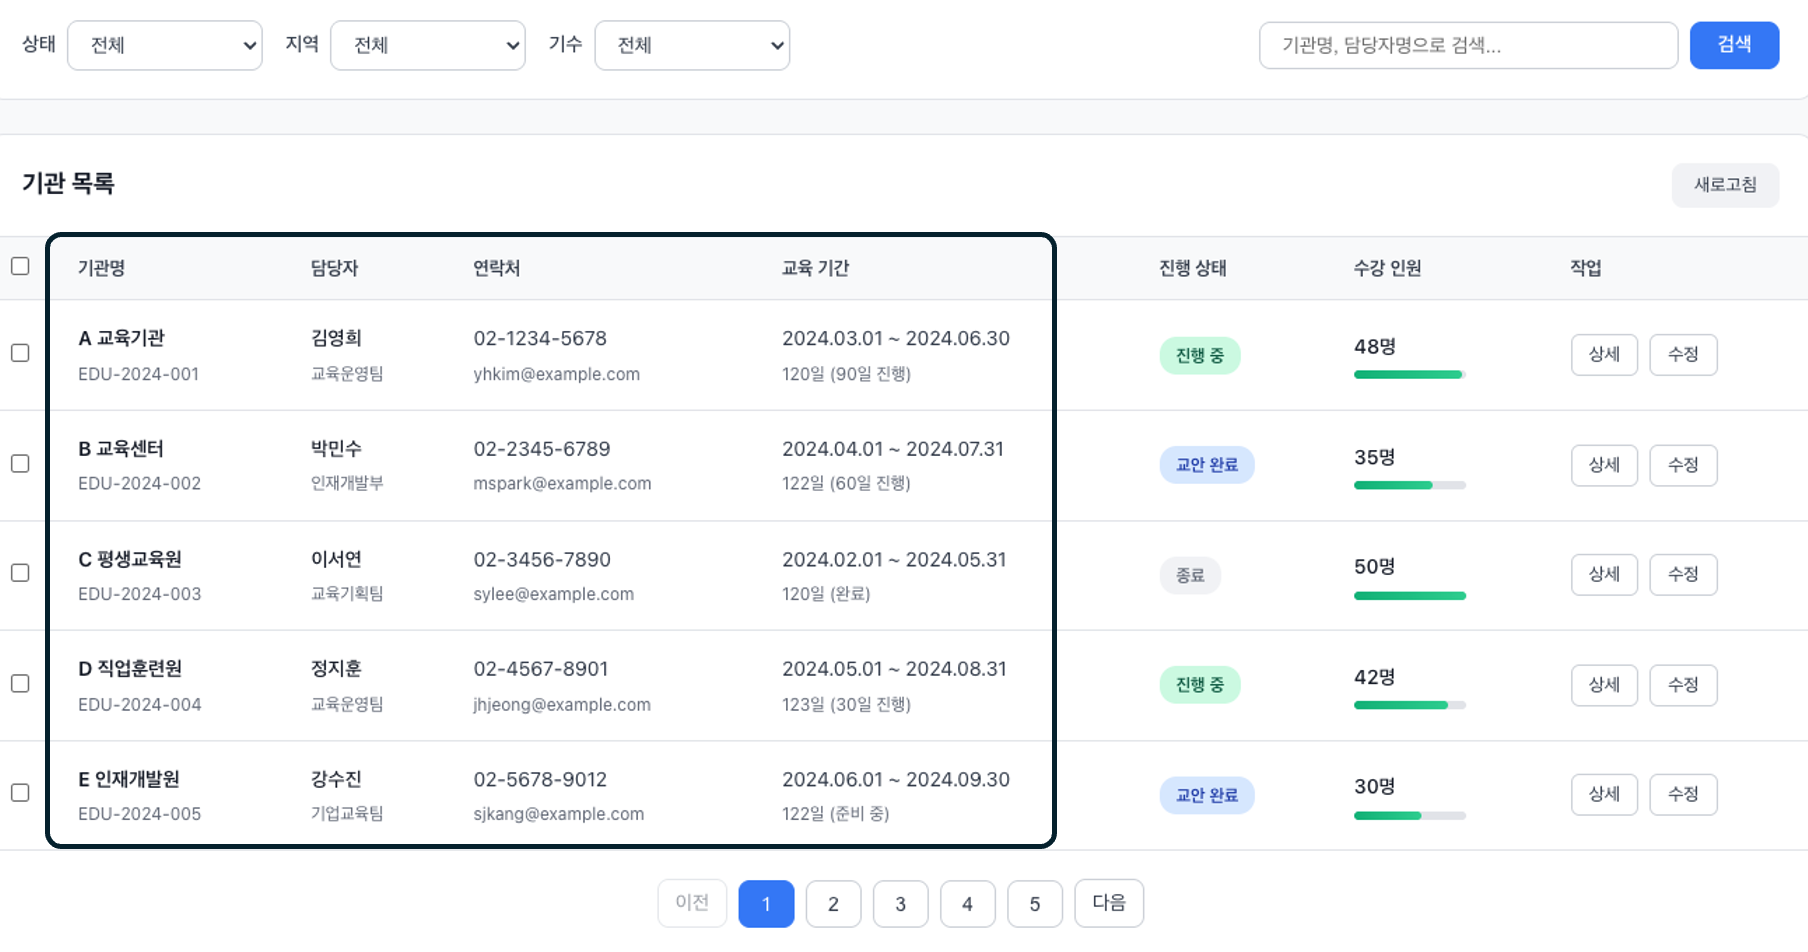Click the 새로고침 refresh button

[x=1725, y=185]
